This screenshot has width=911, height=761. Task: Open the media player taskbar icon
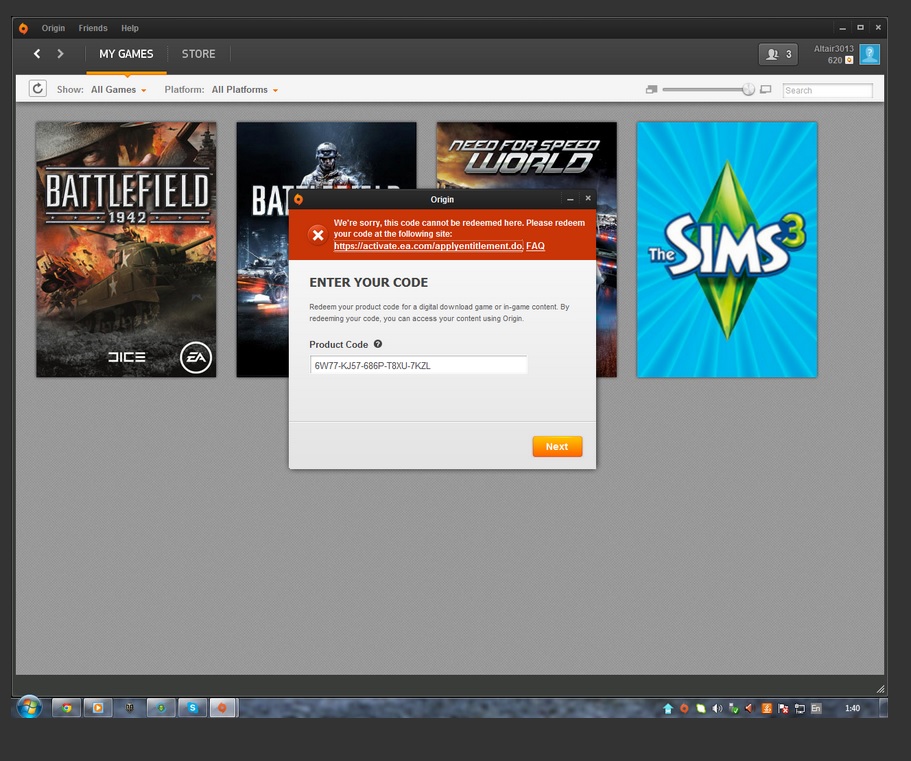[98, 708]
